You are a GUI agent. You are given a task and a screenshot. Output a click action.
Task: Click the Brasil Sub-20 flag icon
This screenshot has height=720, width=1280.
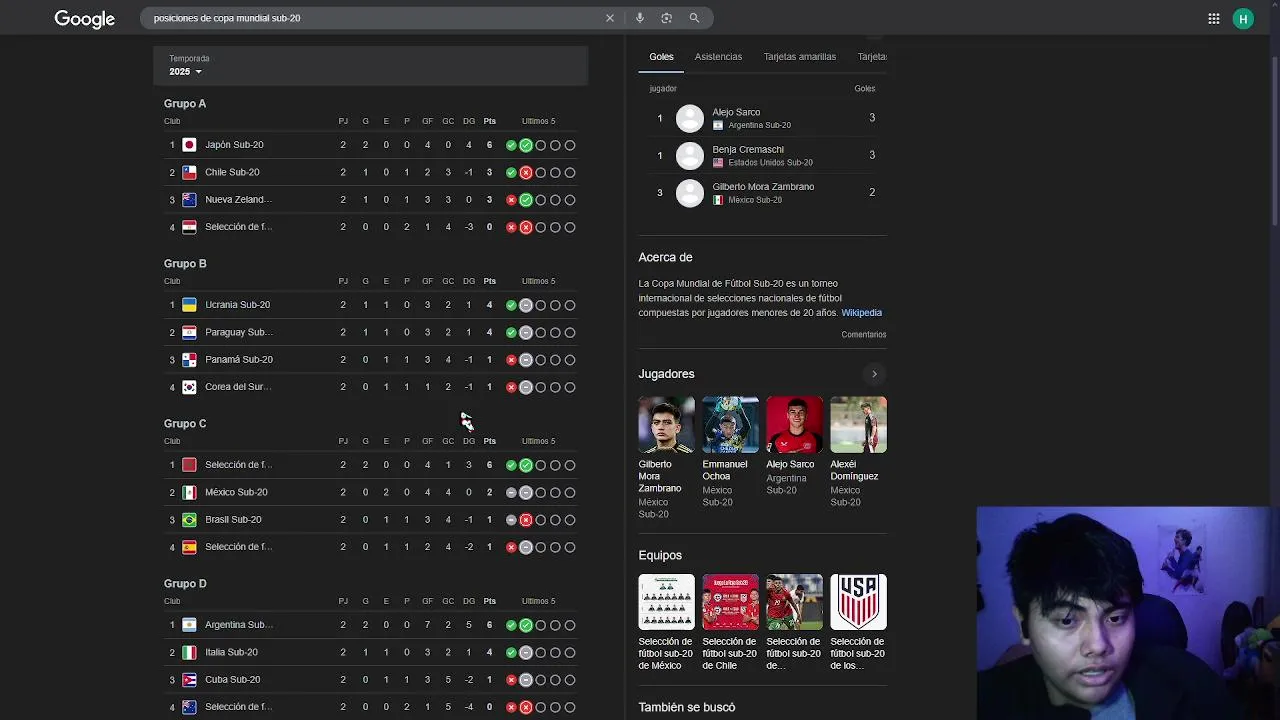tap(189, 520)
